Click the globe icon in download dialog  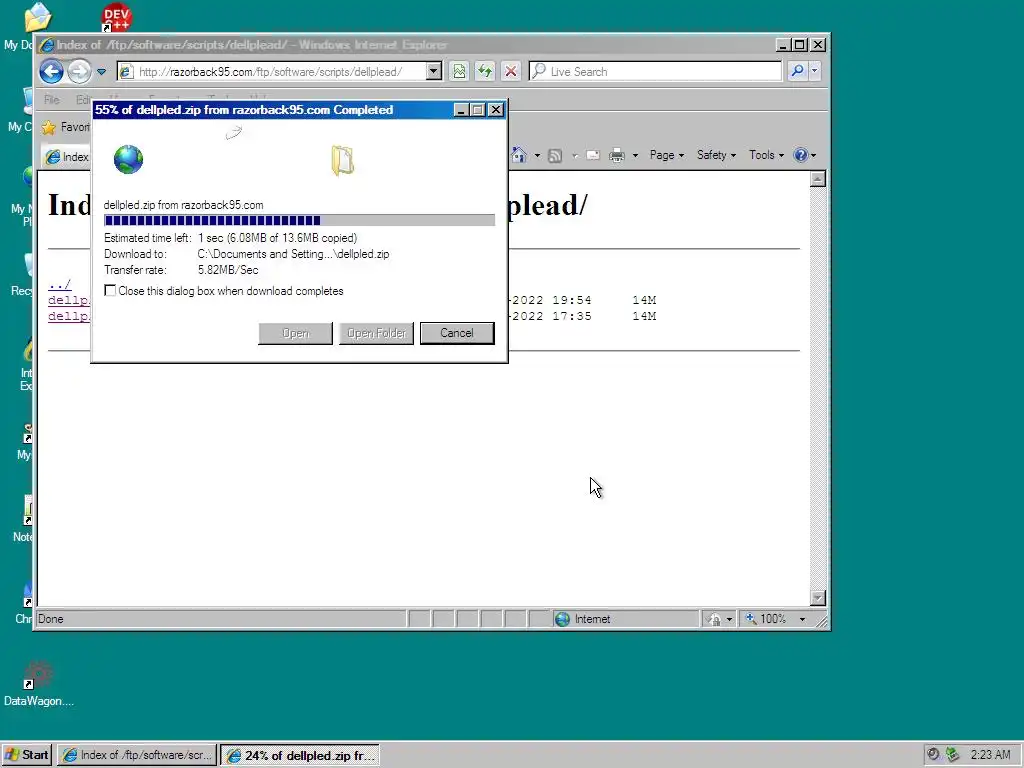pyautogui.click(x=128, y=159)
